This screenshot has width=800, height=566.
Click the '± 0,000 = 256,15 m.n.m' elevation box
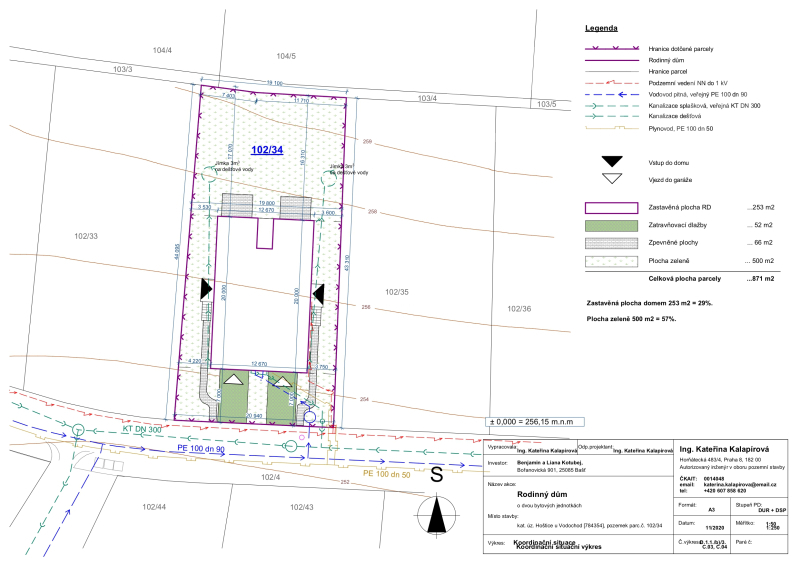pyautogui.click(x=538, y=423)
